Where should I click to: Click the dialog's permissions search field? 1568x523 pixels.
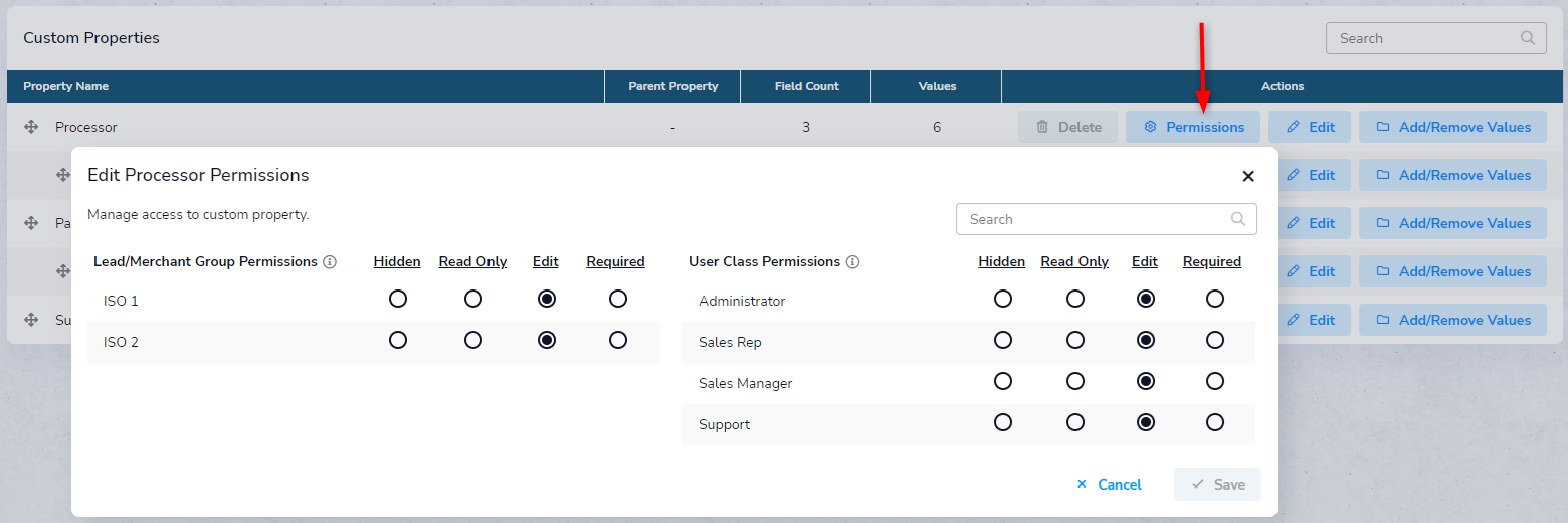tap(1106, 219)
